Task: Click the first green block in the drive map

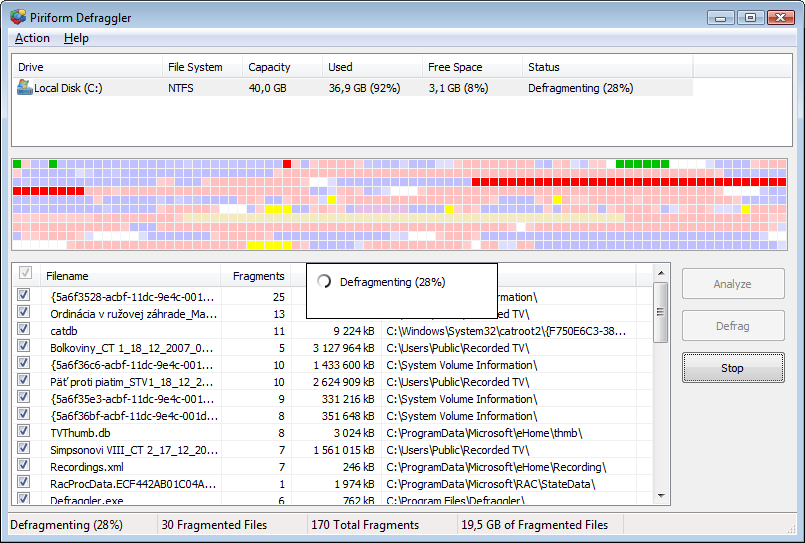Action: coord(17,164)
